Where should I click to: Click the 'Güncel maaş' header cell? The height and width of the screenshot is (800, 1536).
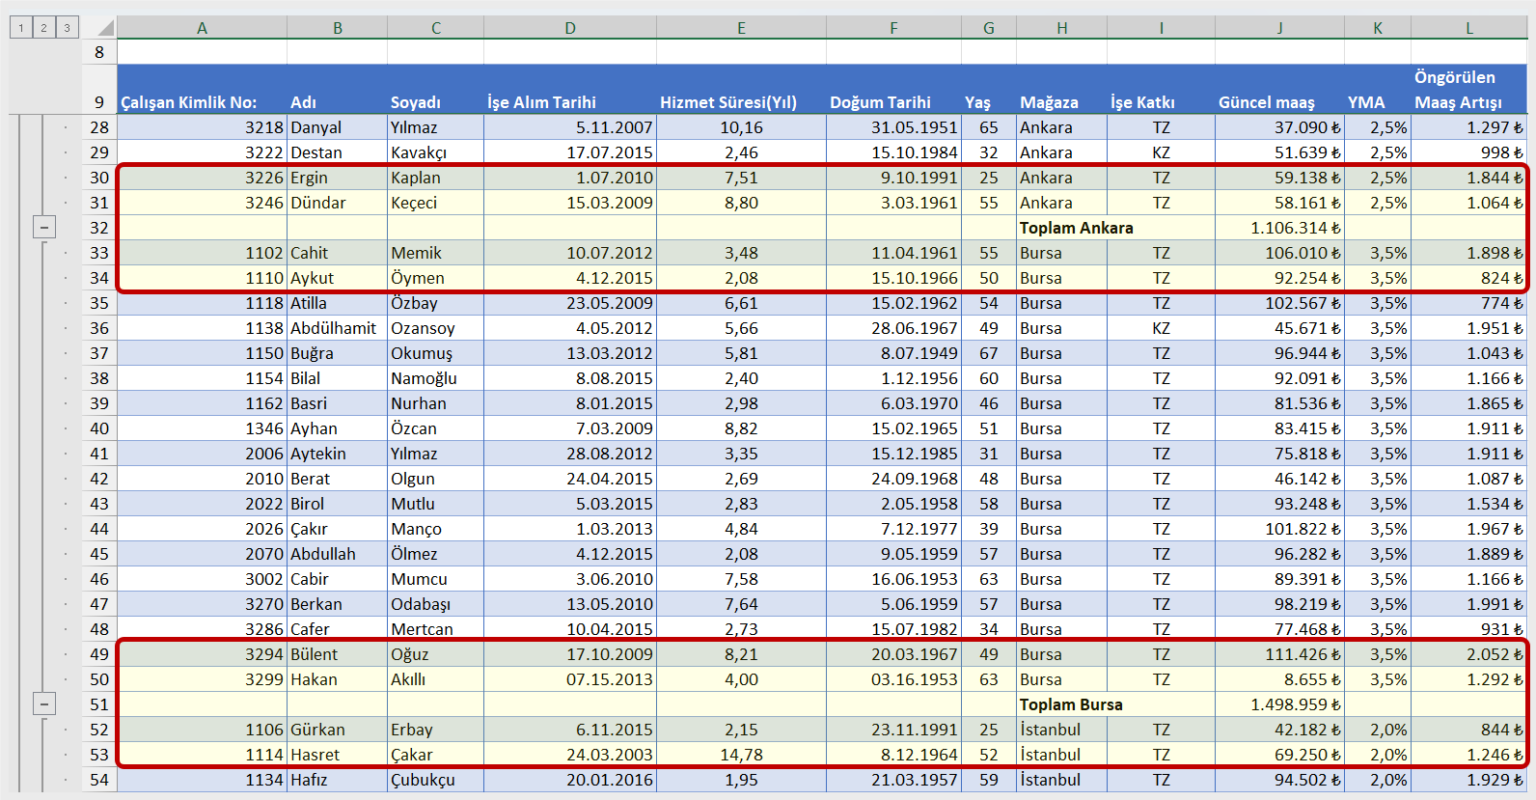point(1279,90)
